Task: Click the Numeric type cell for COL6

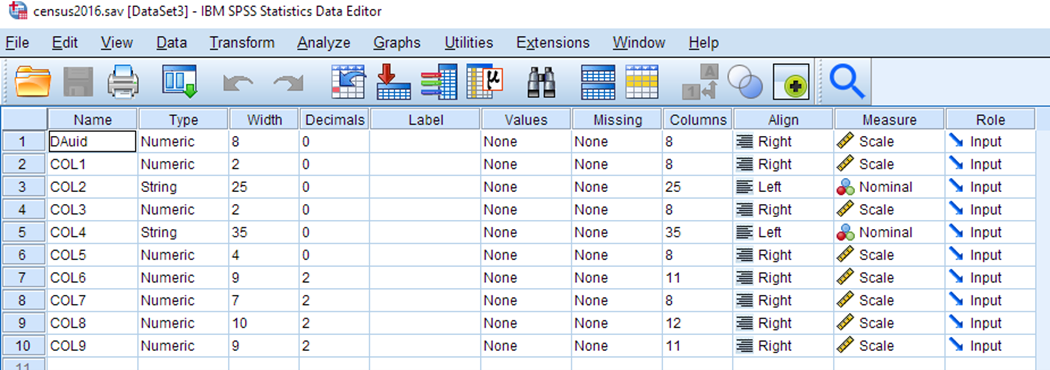Action: (x=183, y=278)
